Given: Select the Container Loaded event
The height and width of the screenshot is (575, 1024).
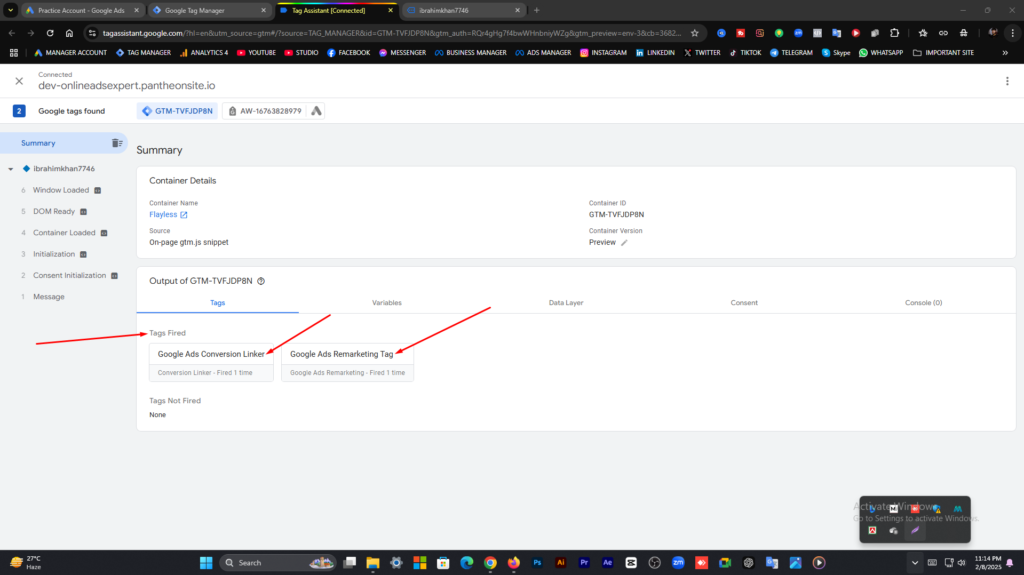Looking at the screenshot, I should click(x=64, y=233).
